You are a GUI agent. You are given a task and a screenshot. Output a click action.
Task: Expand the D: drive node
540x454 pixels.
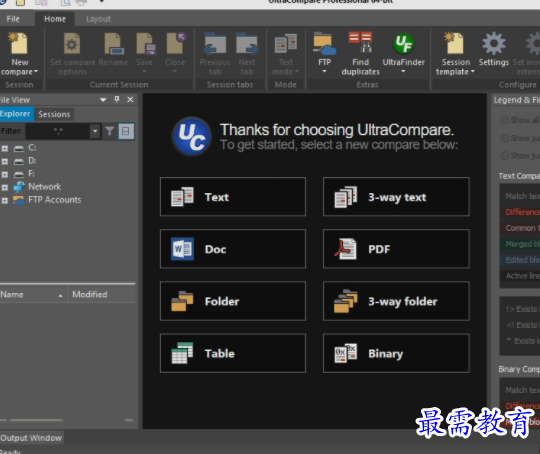5,162
